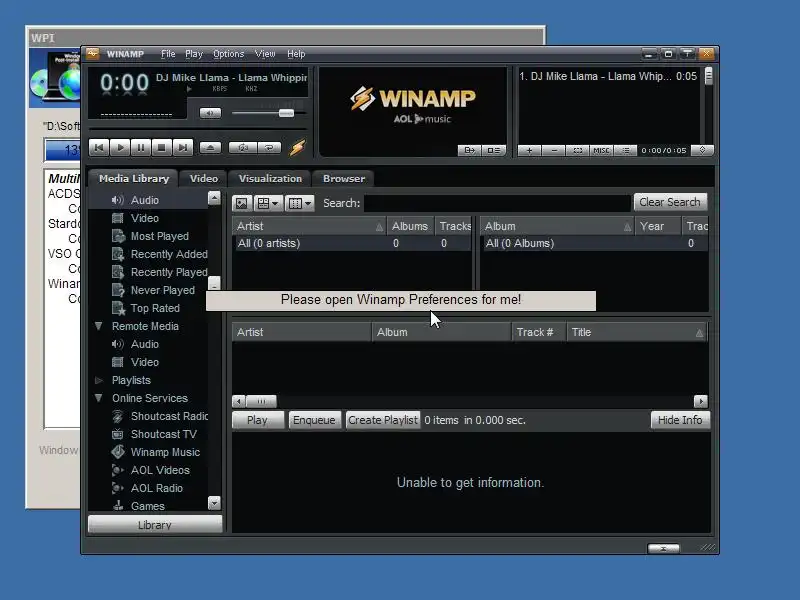Screen dimensions: 800x600
Task: Open Shoutcast Radio service
Action: [169, 416]
